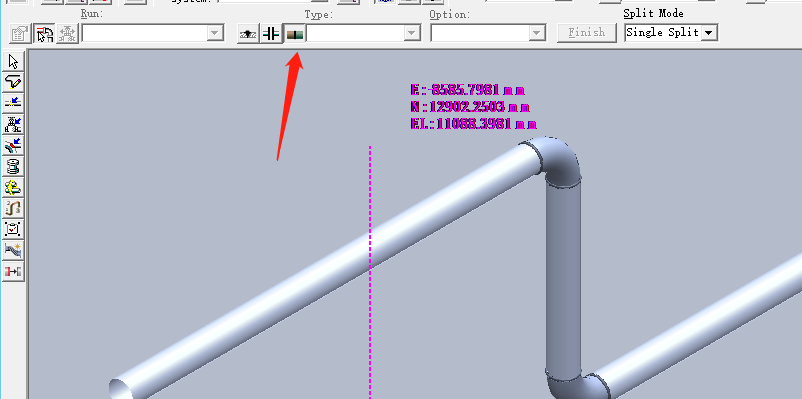Expand the Option combo box

point(487,34)
